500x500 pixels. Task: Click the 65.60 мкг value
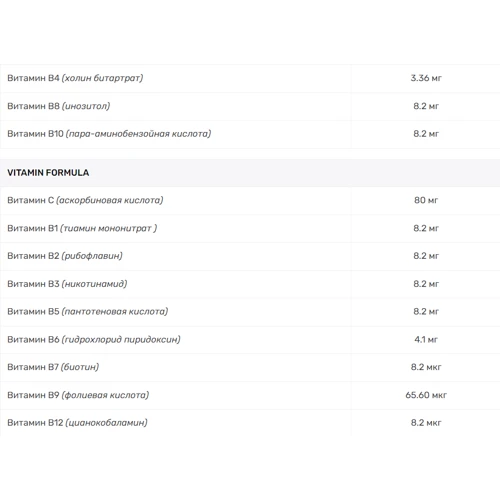[426, 395]
